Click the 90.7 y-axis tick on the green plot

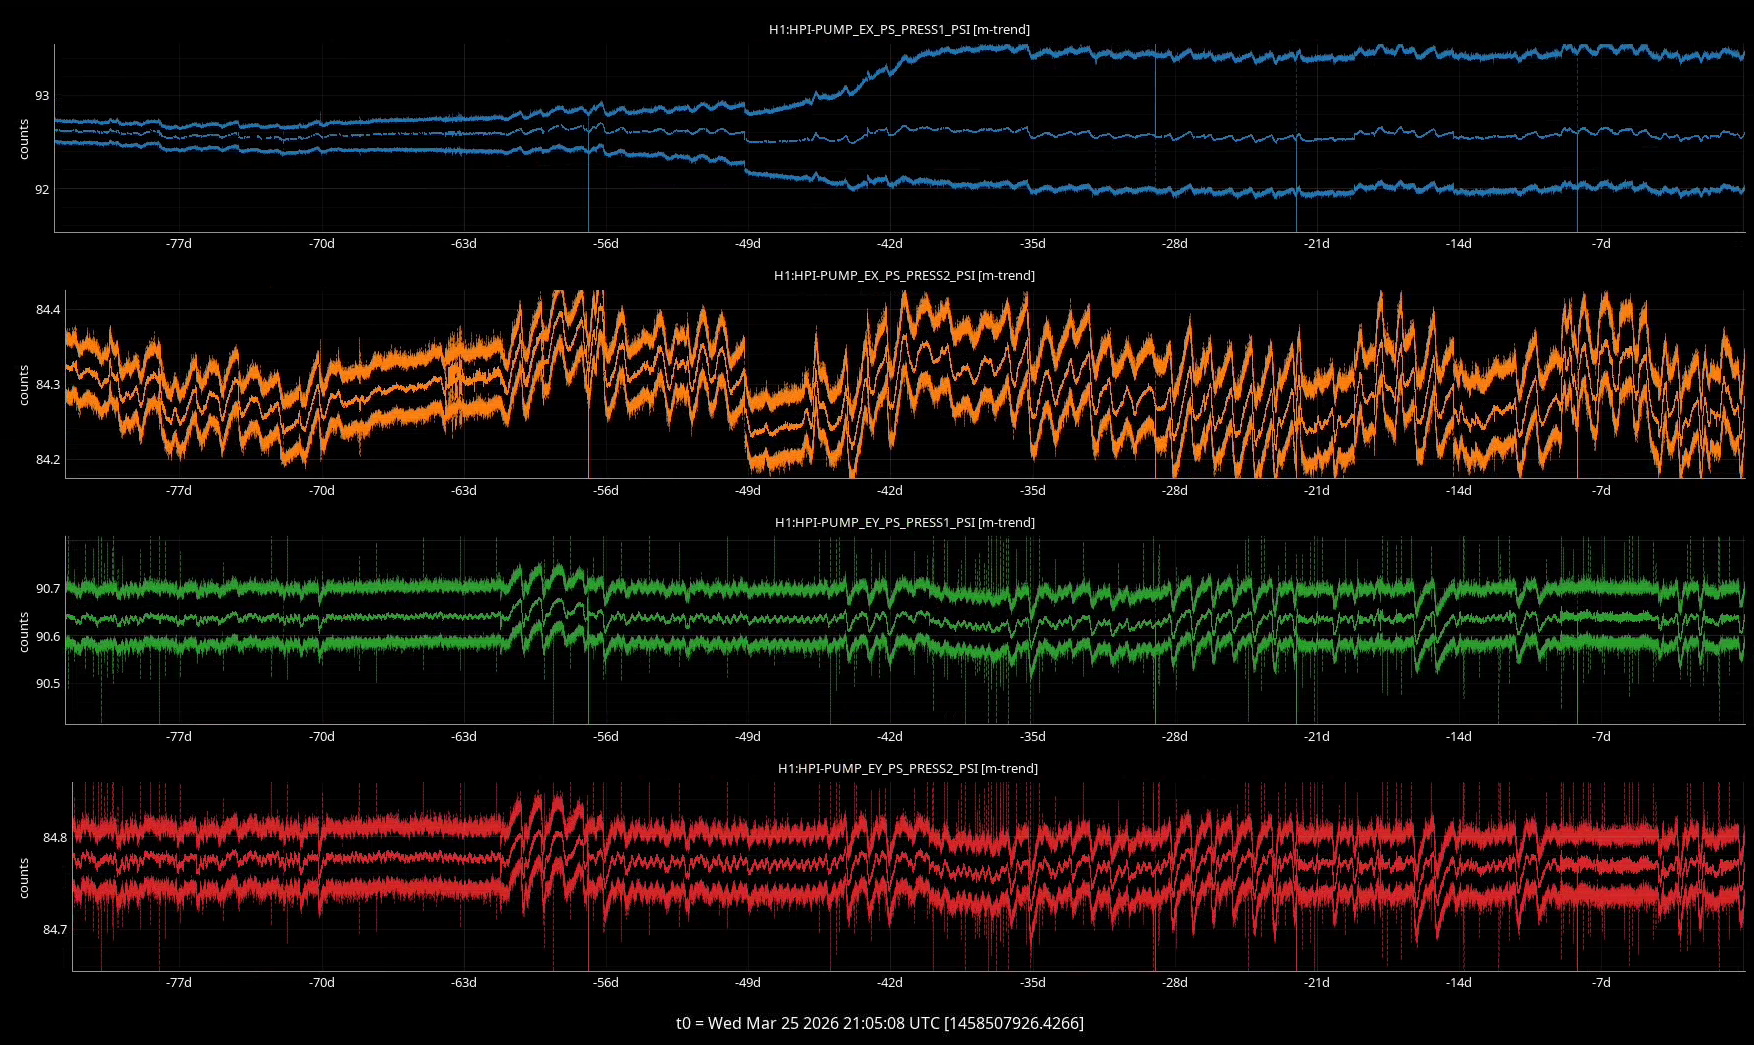pos(48,589)
